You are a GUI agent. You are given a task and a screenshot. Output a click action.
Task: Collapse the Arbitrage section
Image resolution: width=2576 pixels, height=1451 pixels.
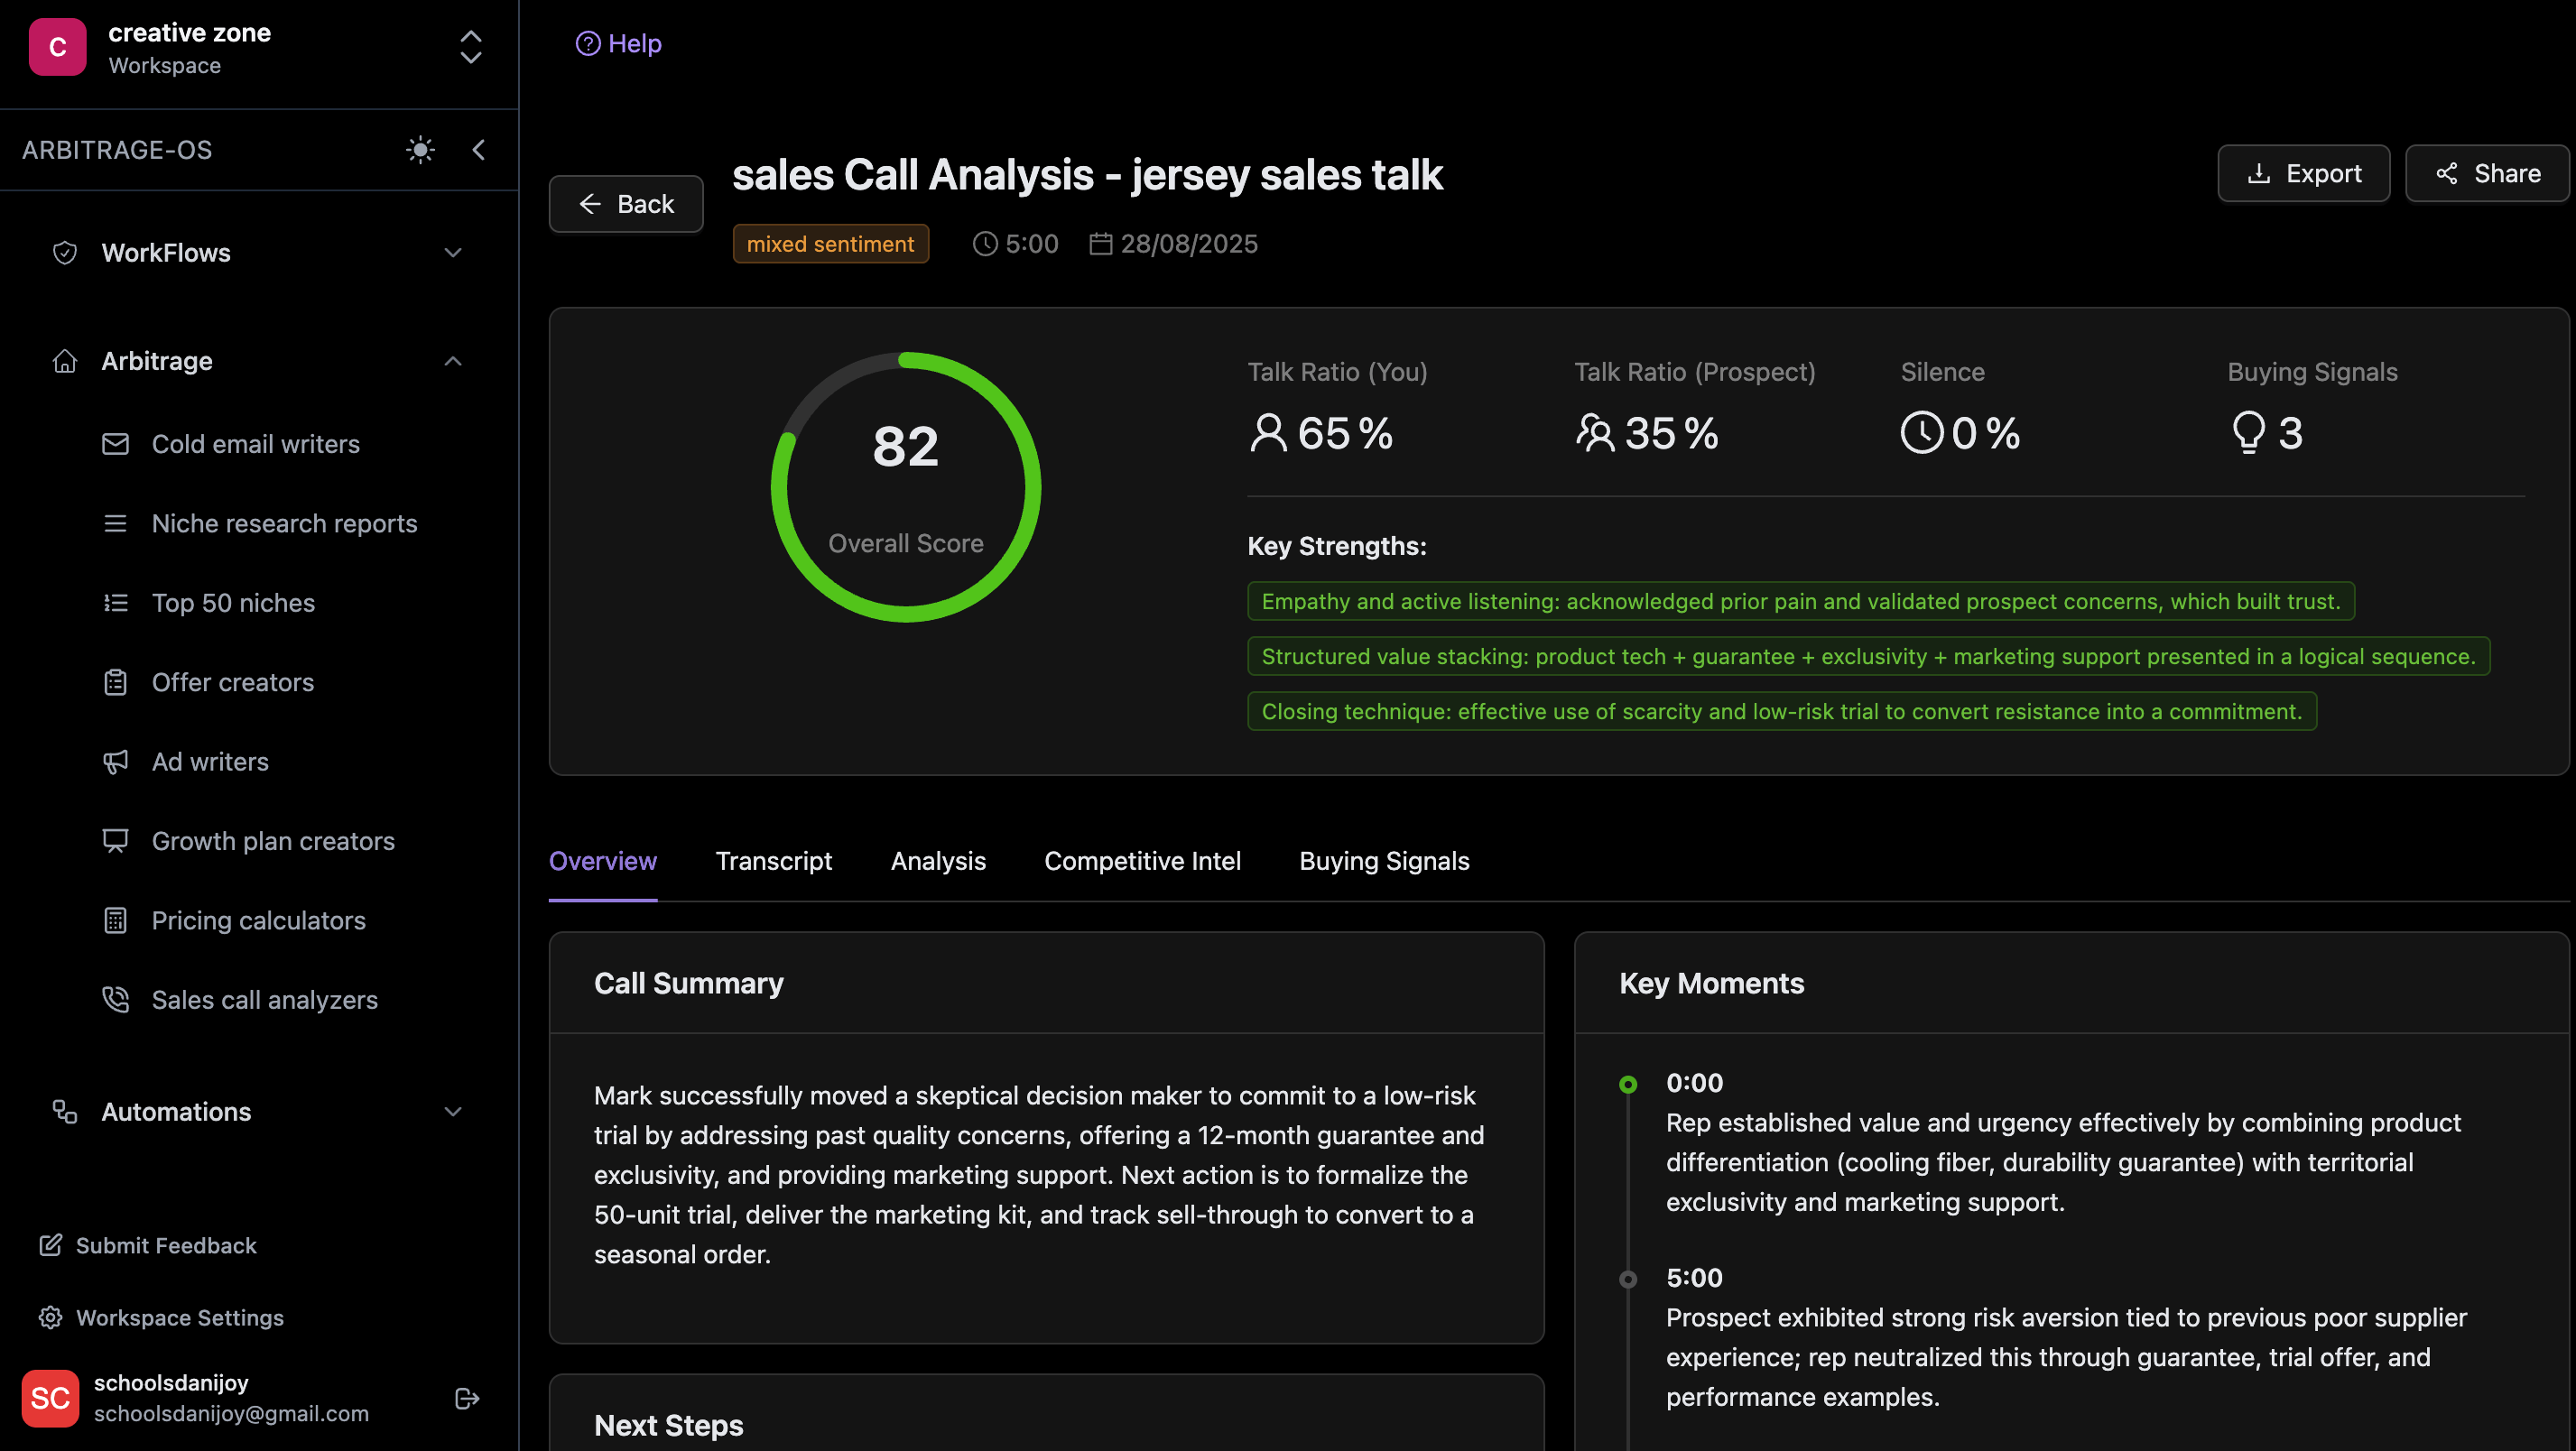coord(453,361)
